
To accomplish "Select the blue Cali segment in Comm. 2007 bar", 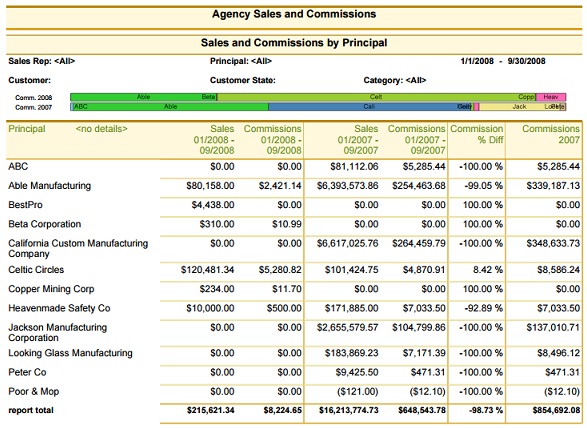I will pos(369,107).
